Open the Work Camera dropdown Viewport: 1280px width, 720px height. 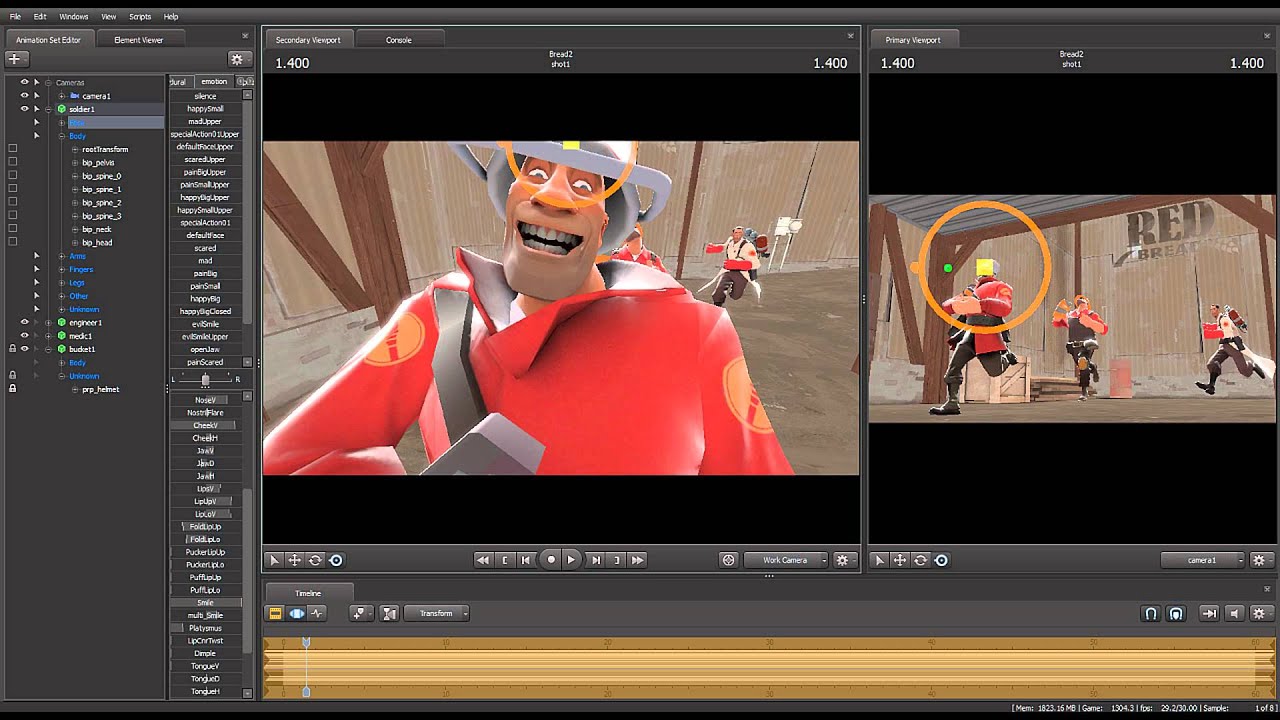pos(786,560)
